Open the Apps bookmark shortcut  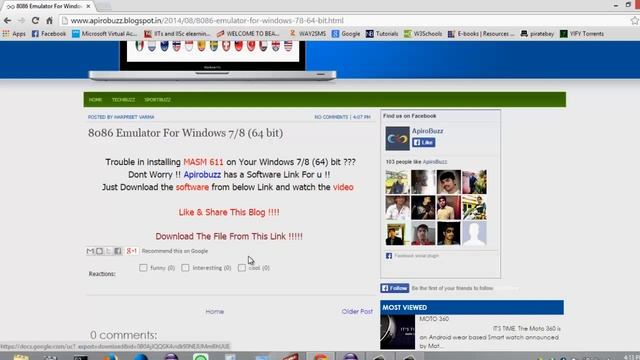[14, 34]
